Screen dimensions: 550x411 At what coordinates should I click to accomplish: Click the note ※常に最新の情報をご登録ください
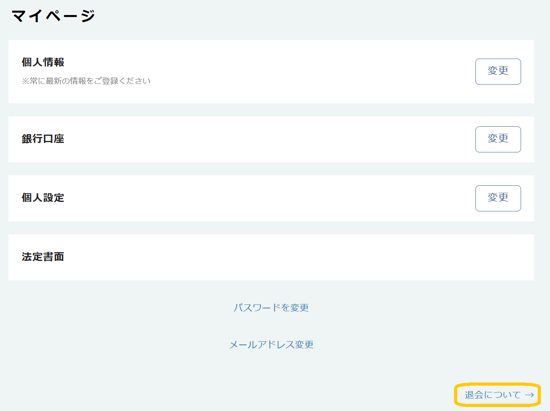[86, 81]
